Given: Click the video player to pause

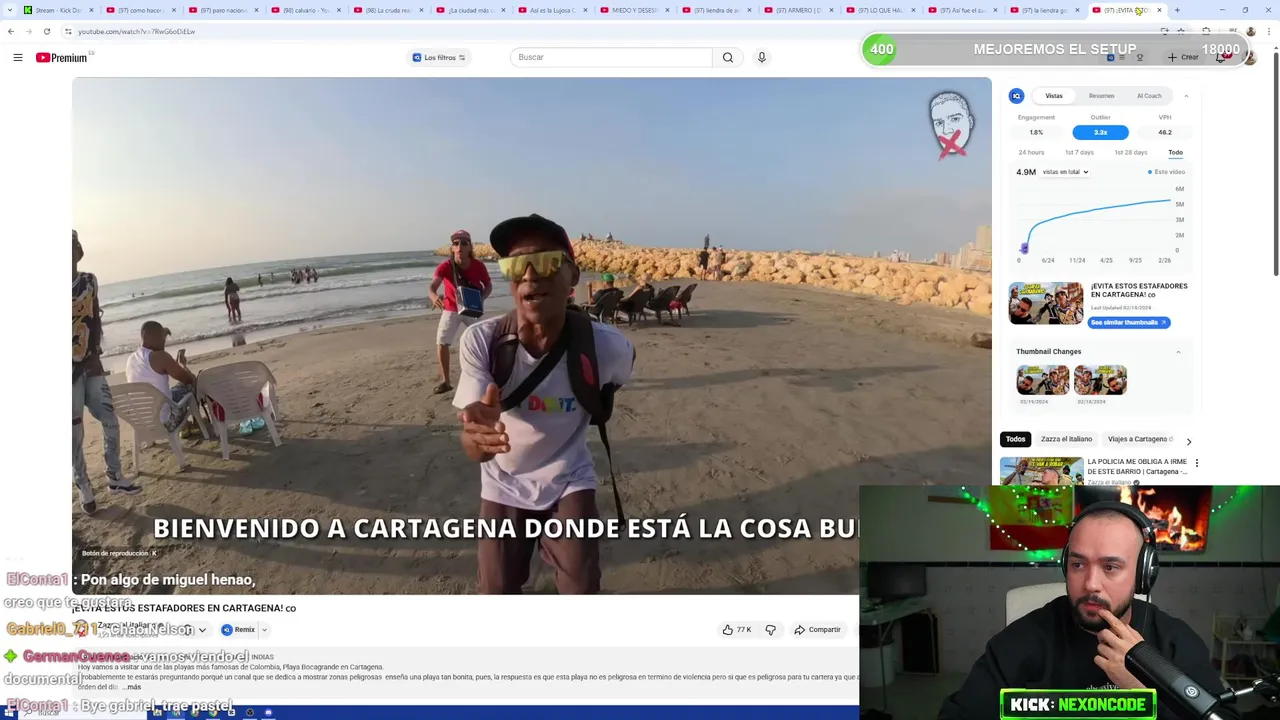Looking at the screenshot, I should [531, 335].
